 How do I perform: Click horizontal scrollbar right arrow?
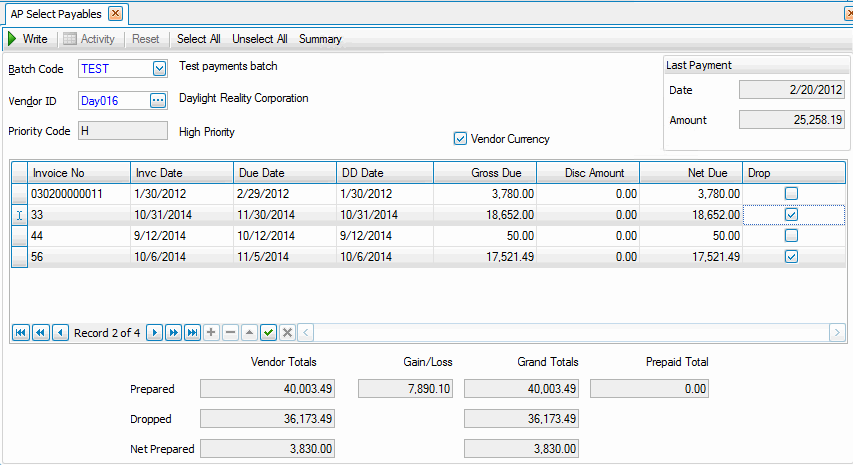coord(837,332)
